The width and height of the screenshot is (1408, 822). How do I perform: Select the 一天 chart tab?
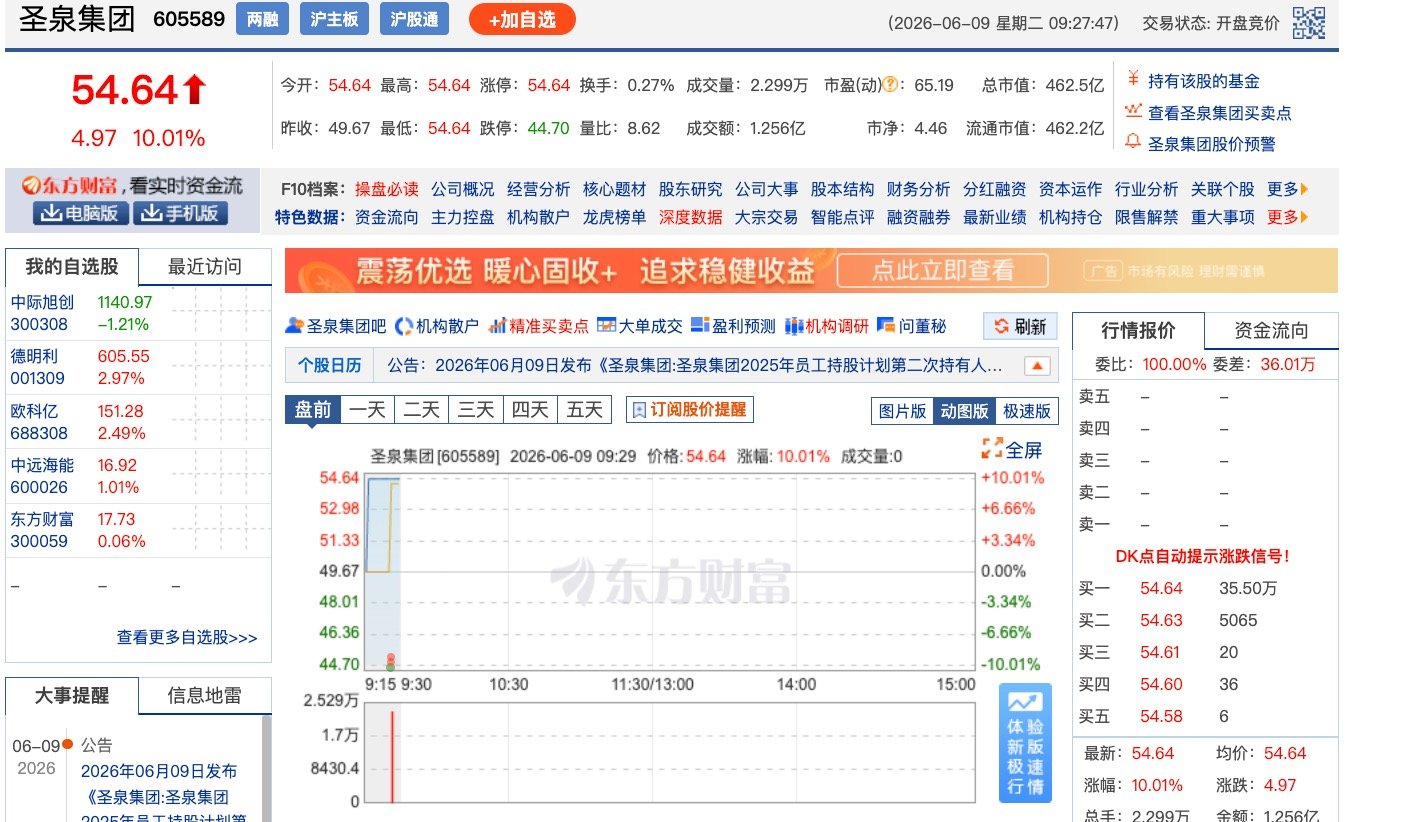368,410
